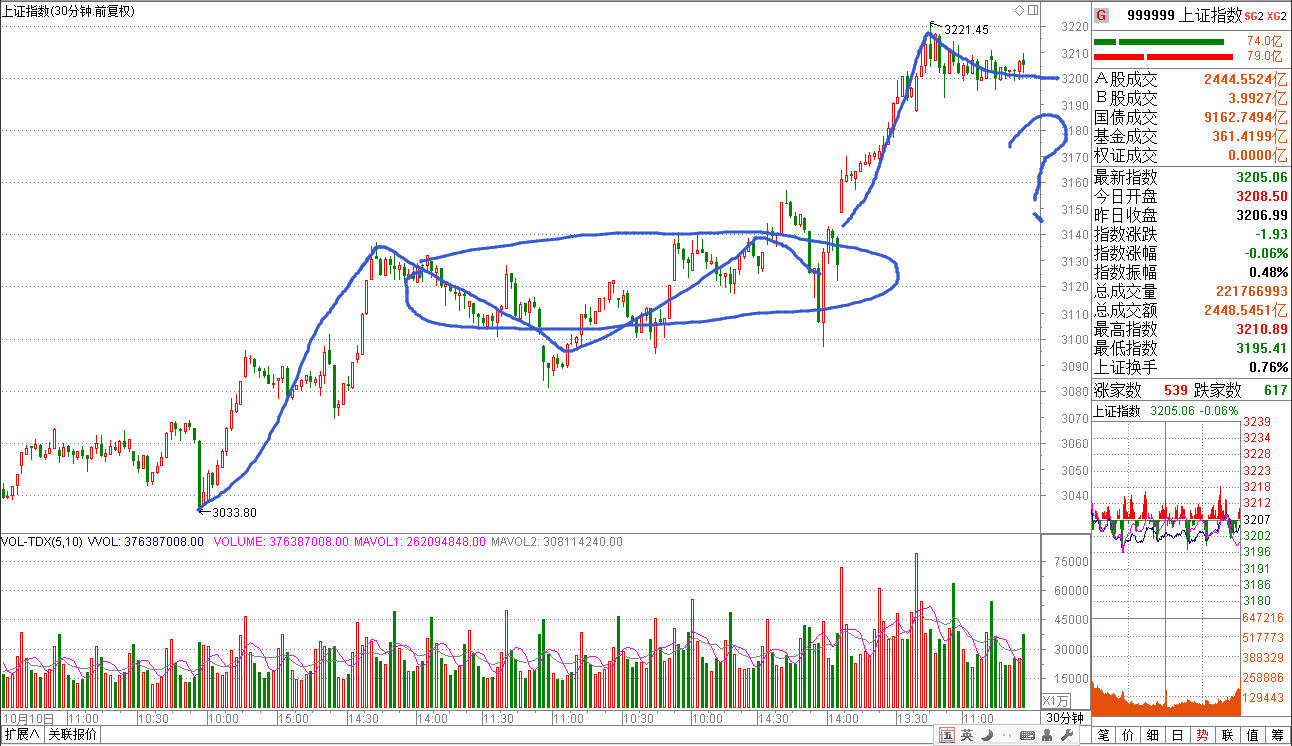Open the IME soft keyboard icon
This screenshot has width=1292, height=746.
[x=1025, y=736]
